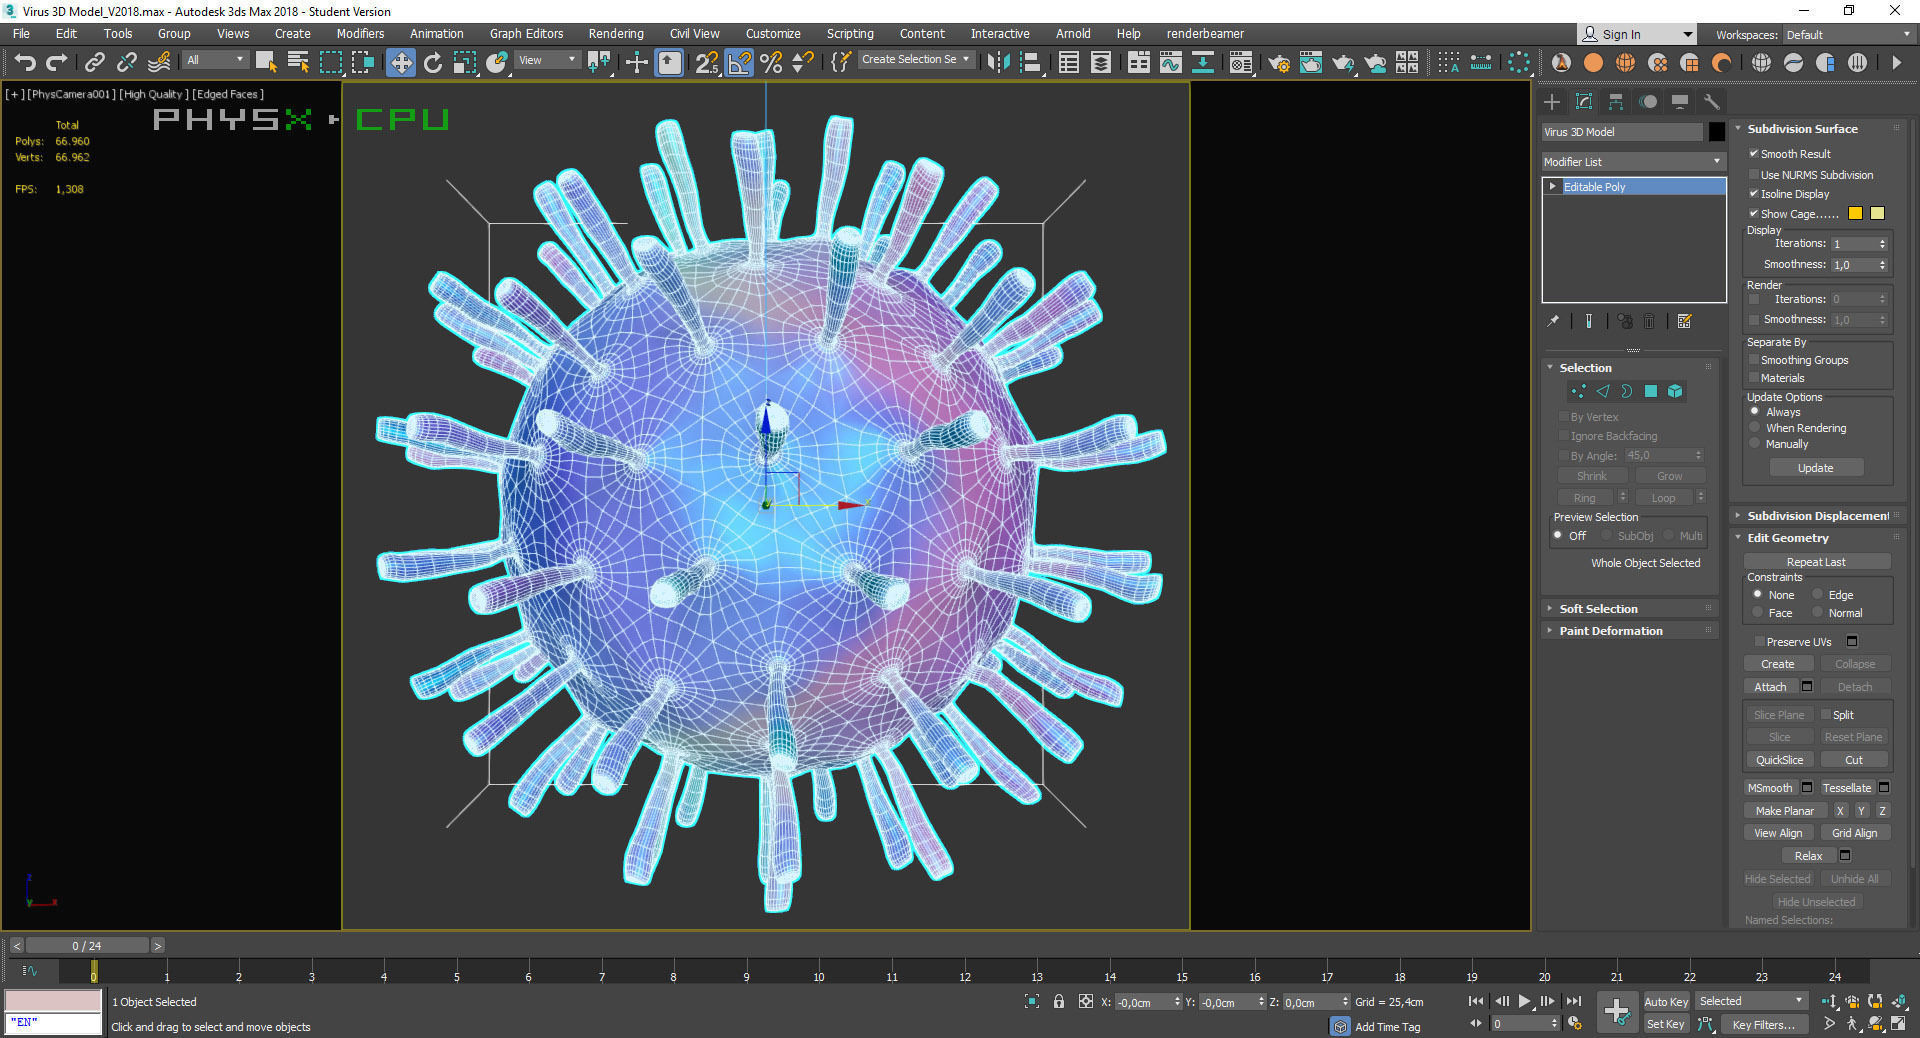
Task: Open the Modifiers menu
Action: [360, 34]
